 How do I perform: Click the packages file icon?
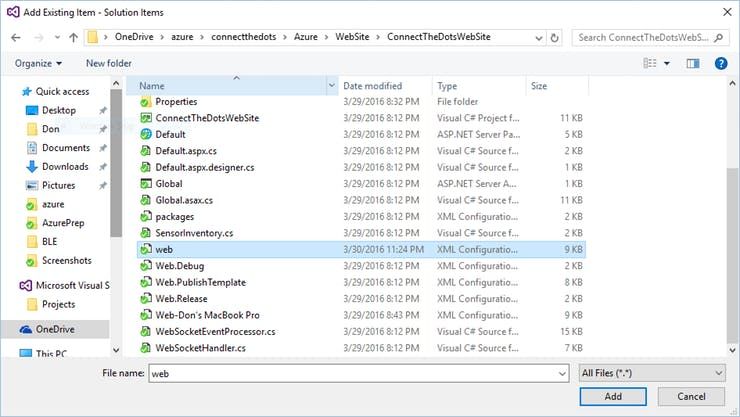click(x=146, y=217)
